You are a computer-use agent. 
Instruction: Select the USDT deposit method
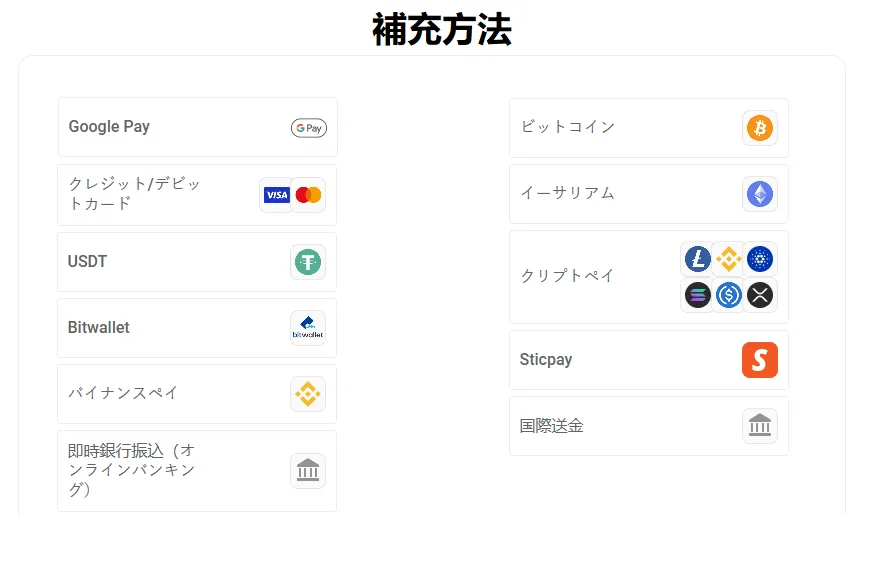(x=197, y=262)
